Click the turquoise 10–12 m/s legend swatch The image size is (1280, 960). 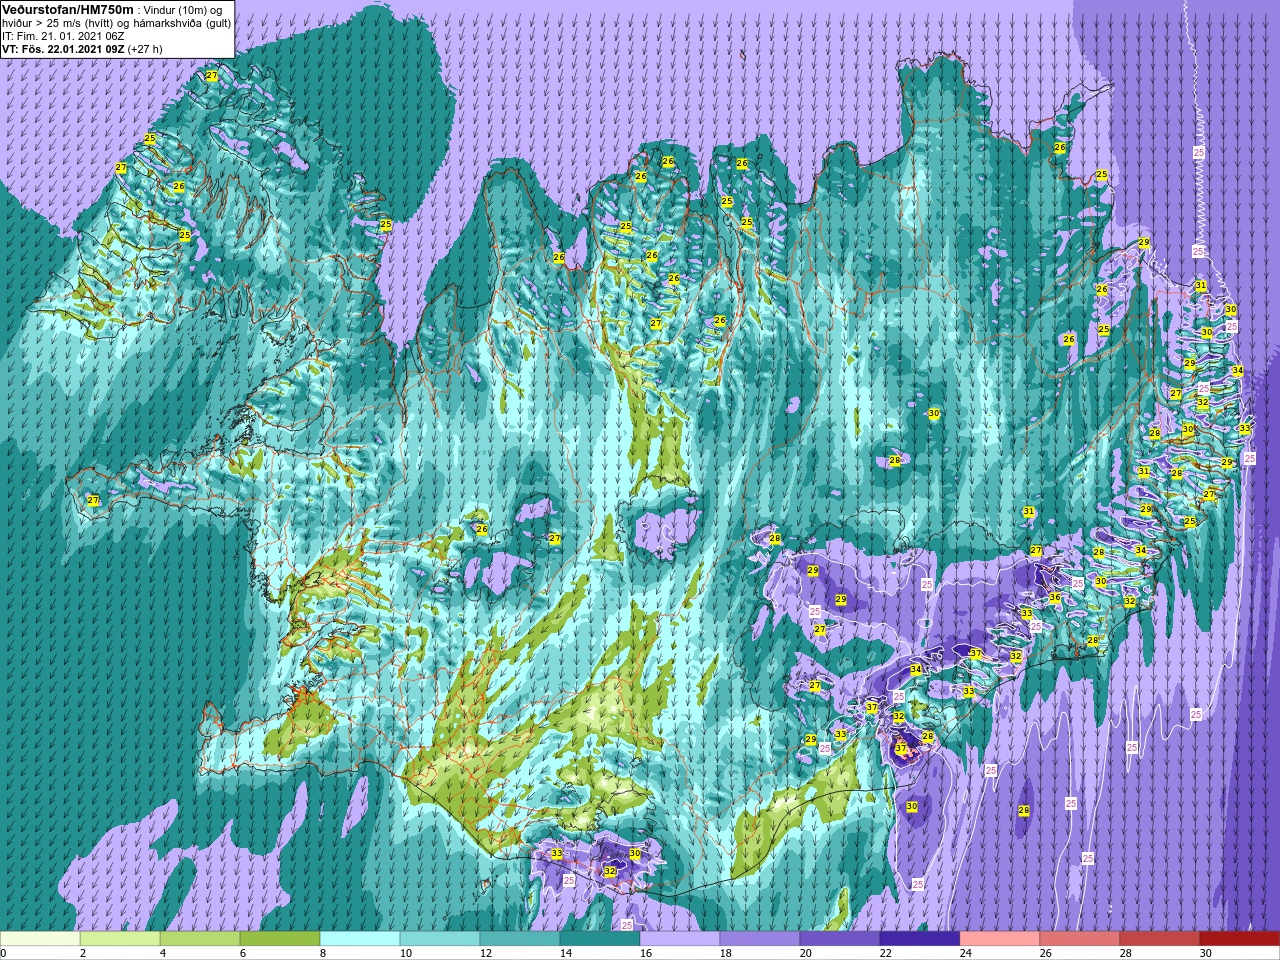[440, 939]
